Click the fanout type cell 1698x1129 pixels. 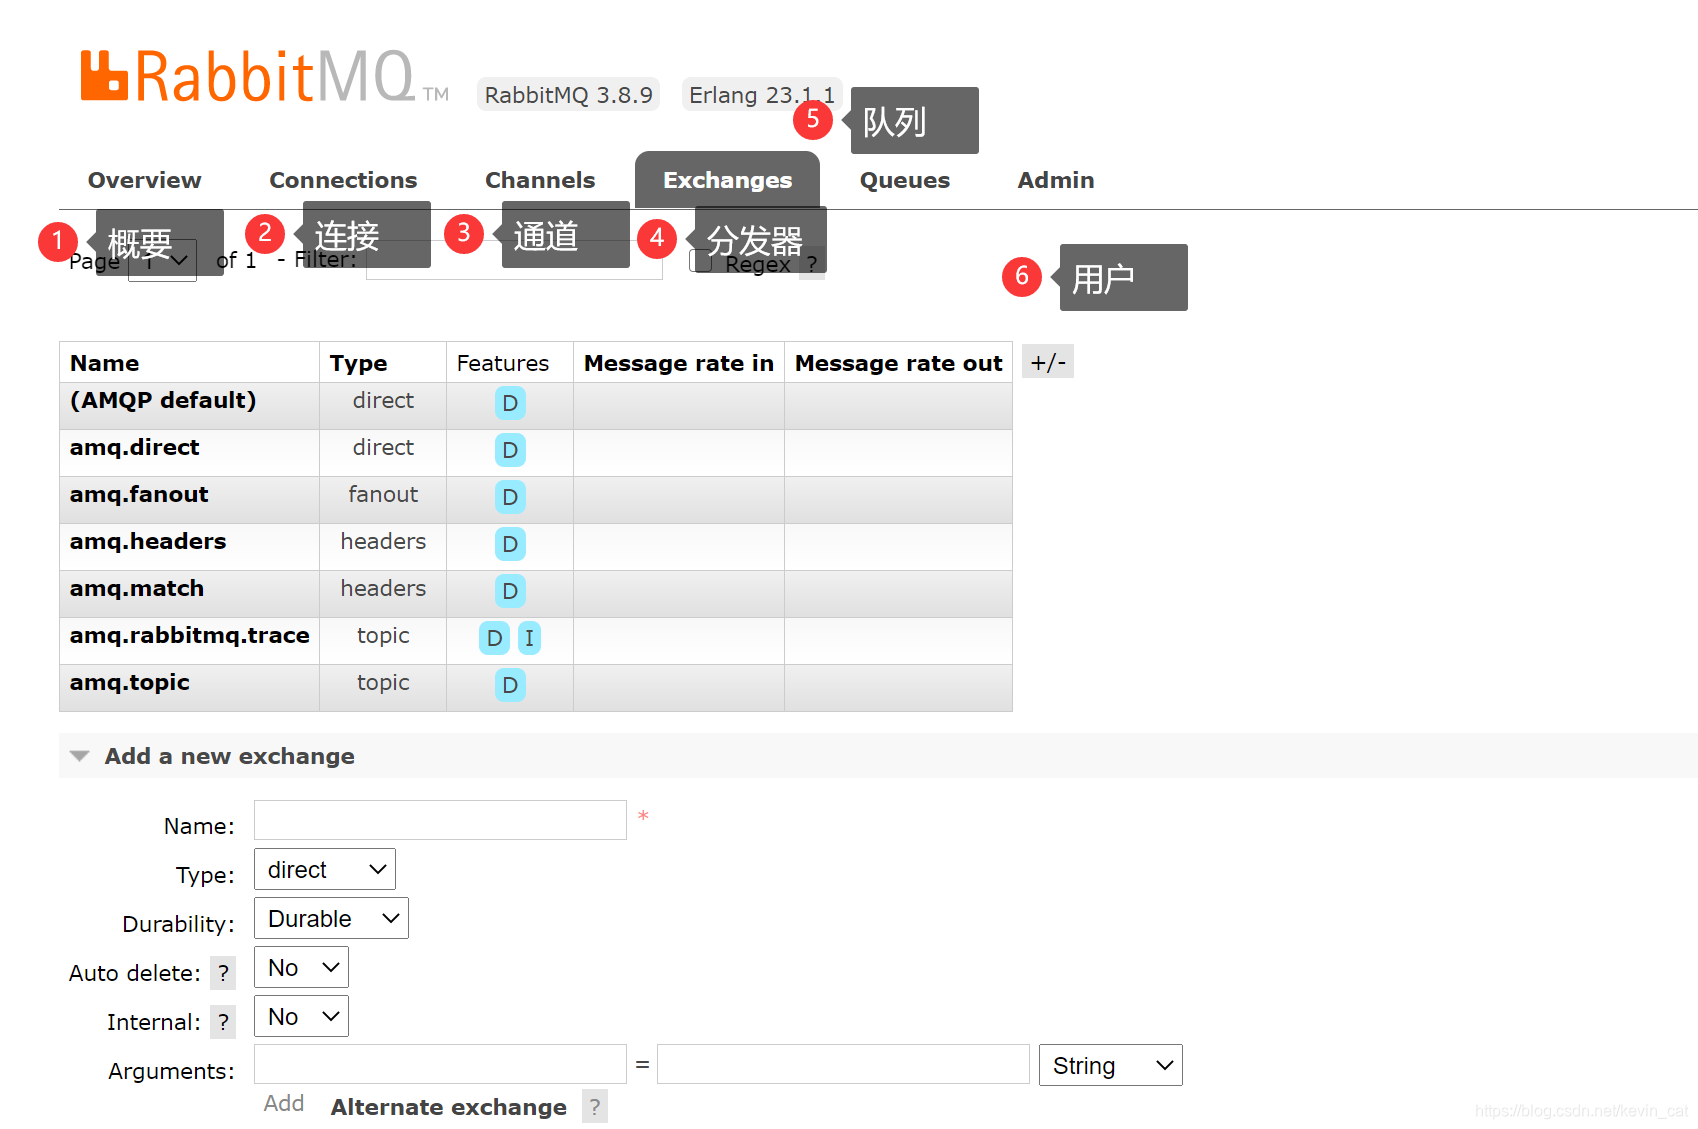pos(383,494)
